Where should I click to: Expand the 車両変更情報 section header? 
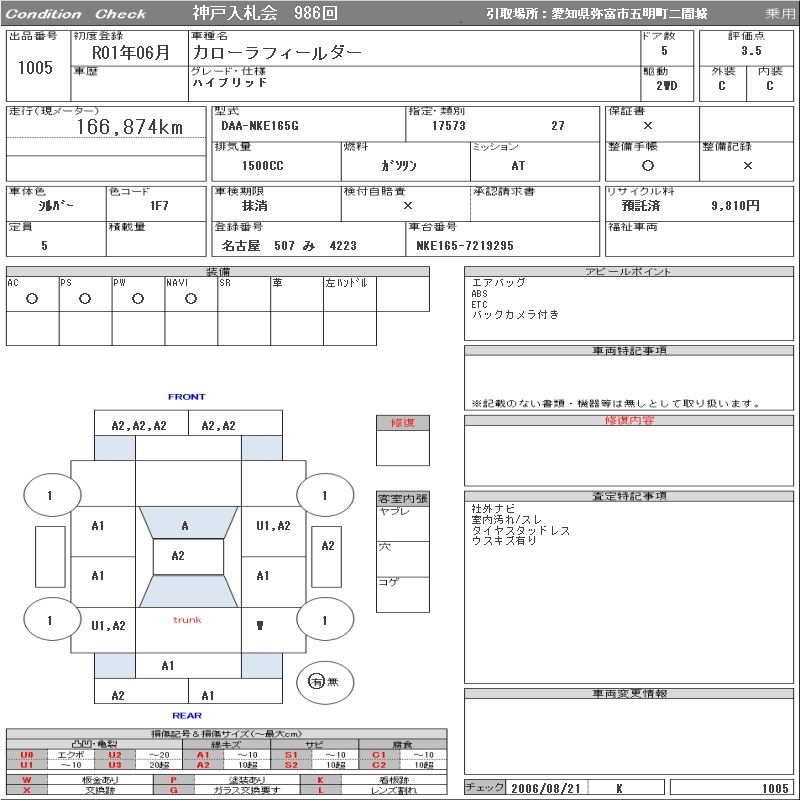629,693
